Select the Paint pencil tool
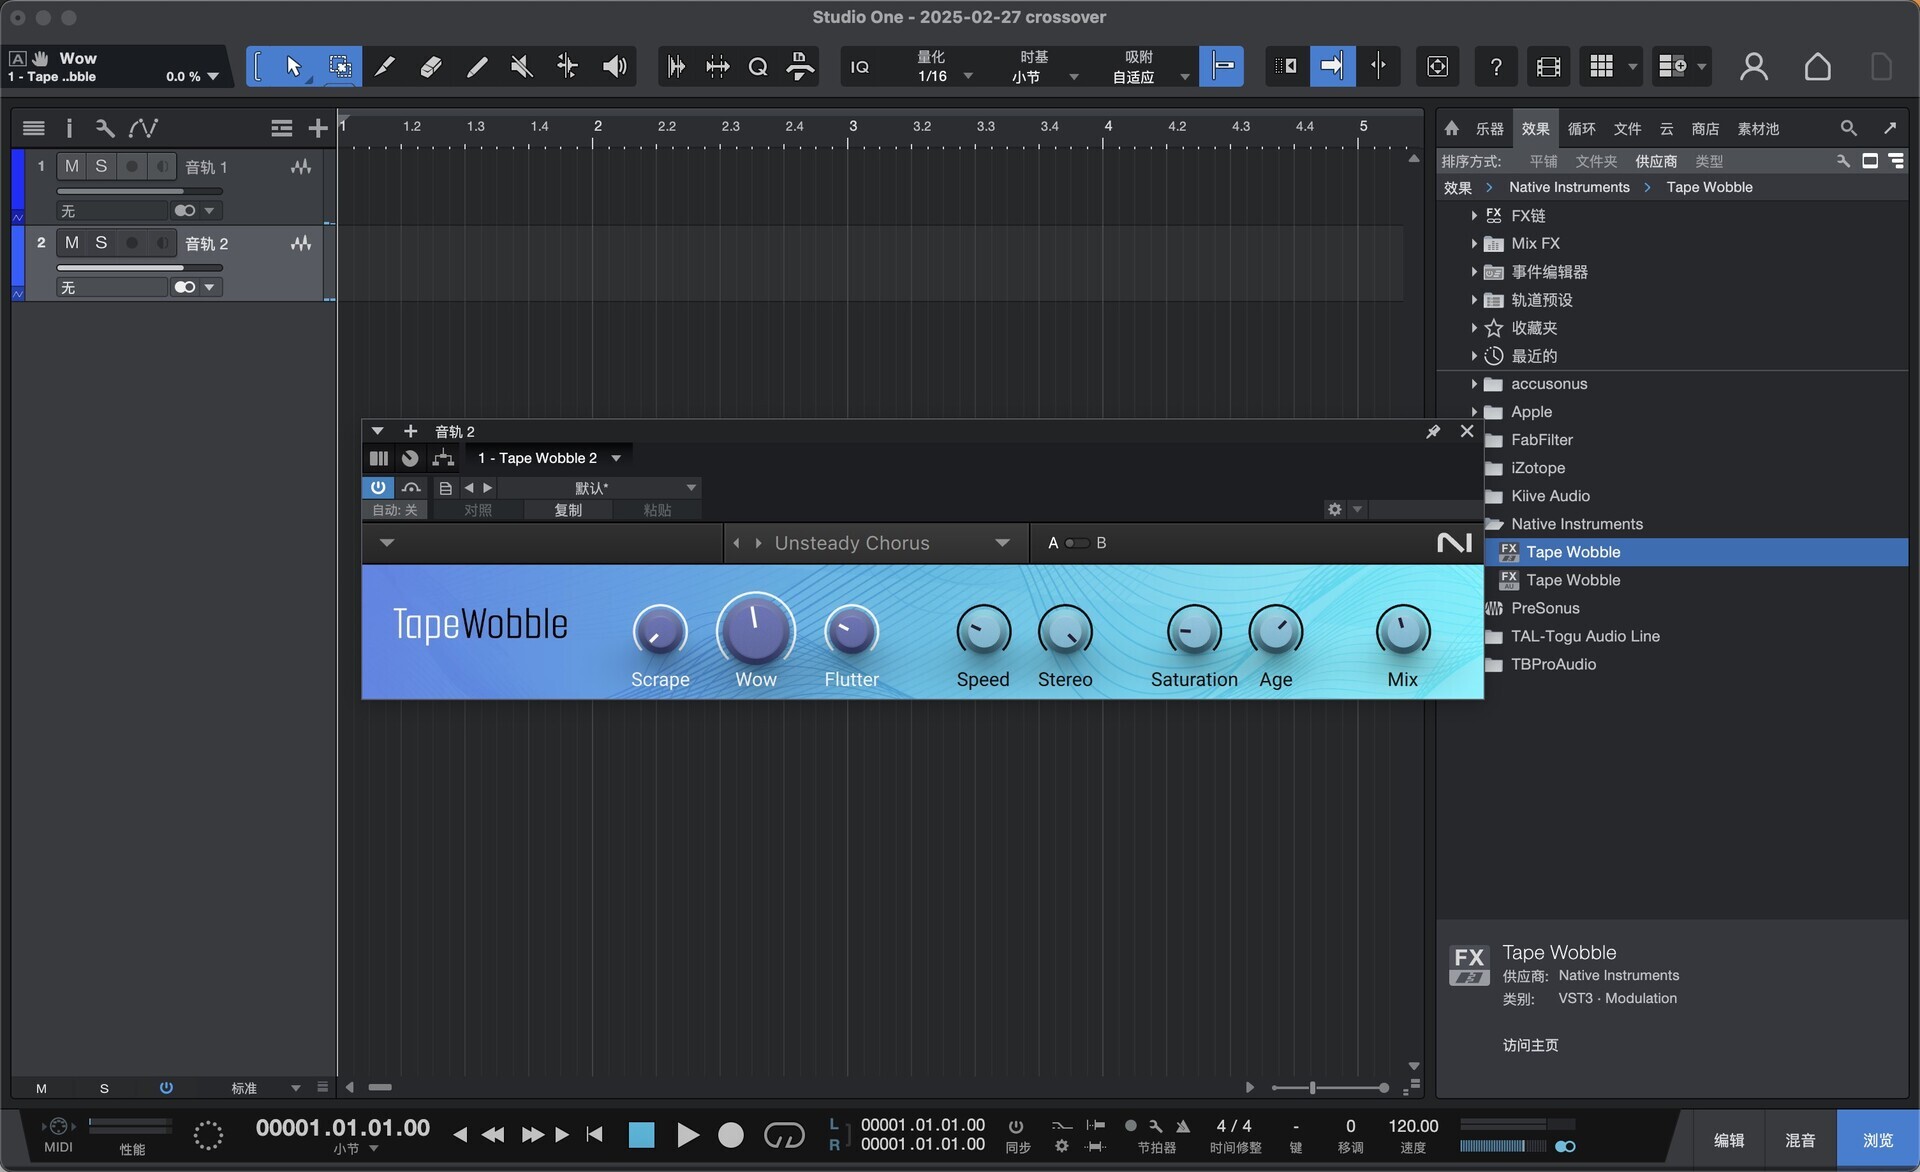 pos(477,67)
